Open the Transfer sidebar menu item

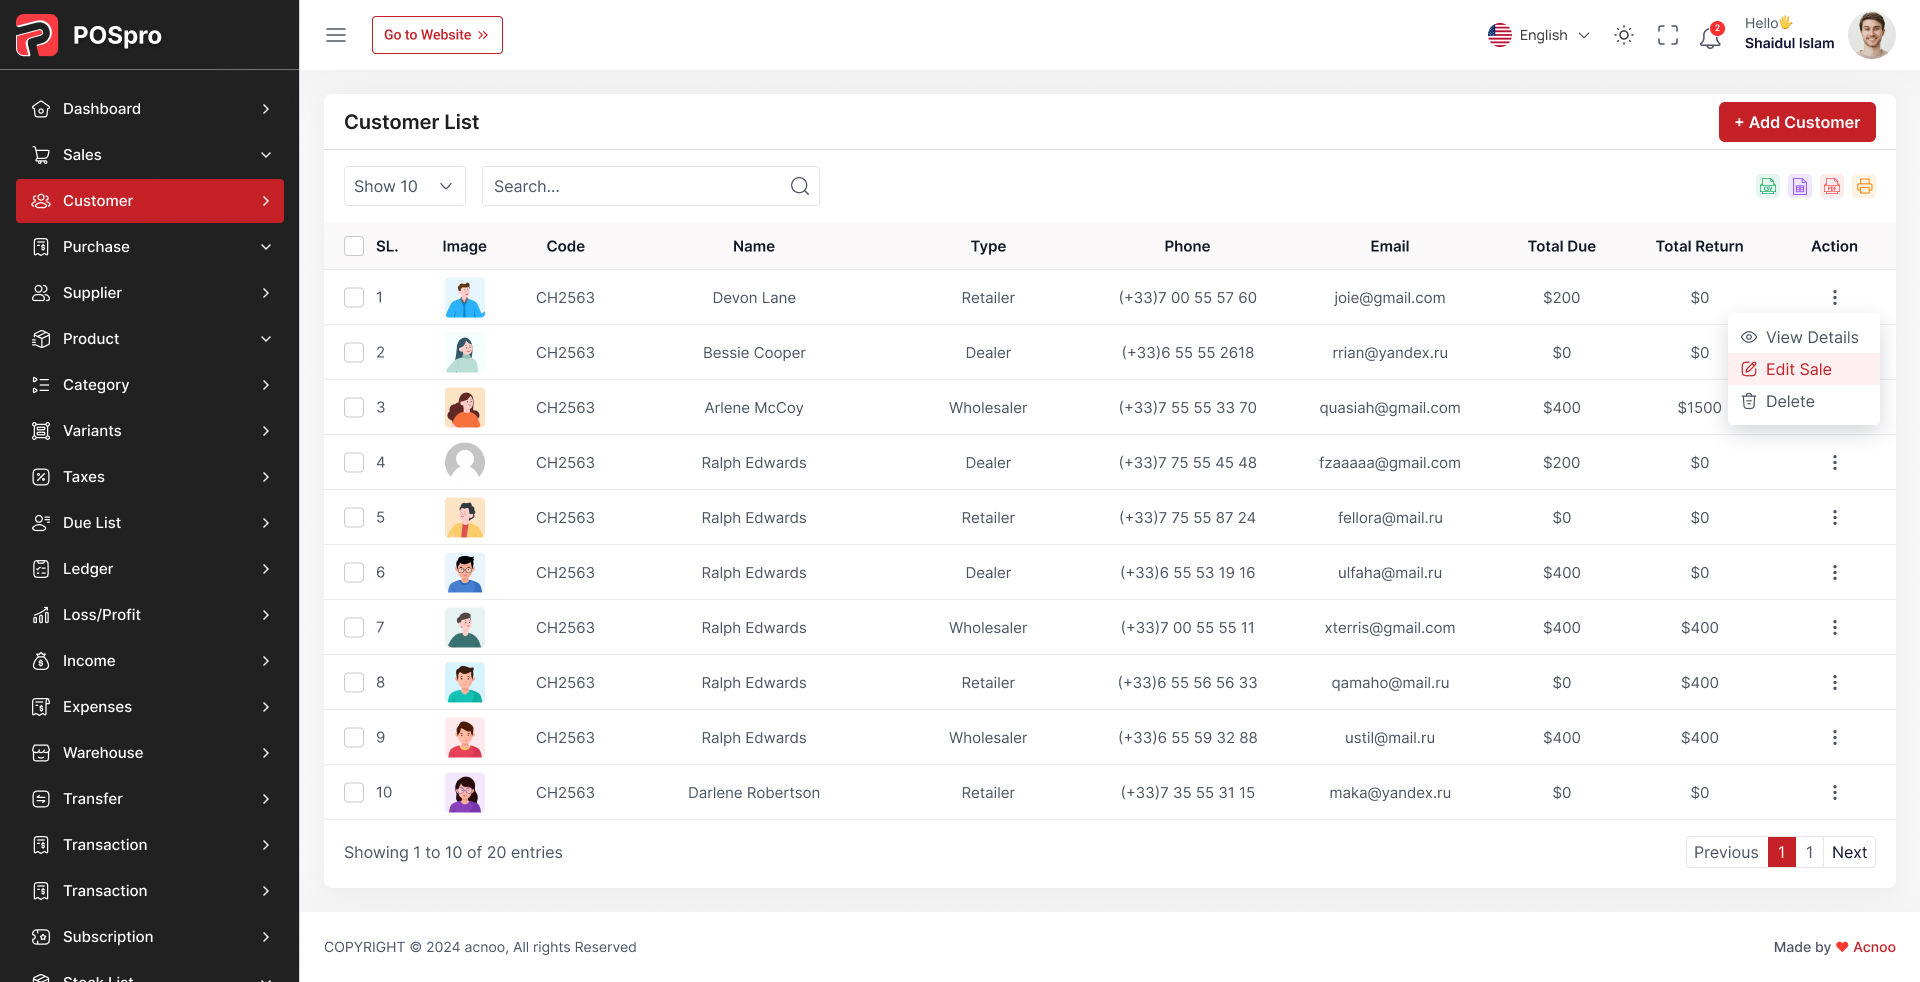point(150,799)
